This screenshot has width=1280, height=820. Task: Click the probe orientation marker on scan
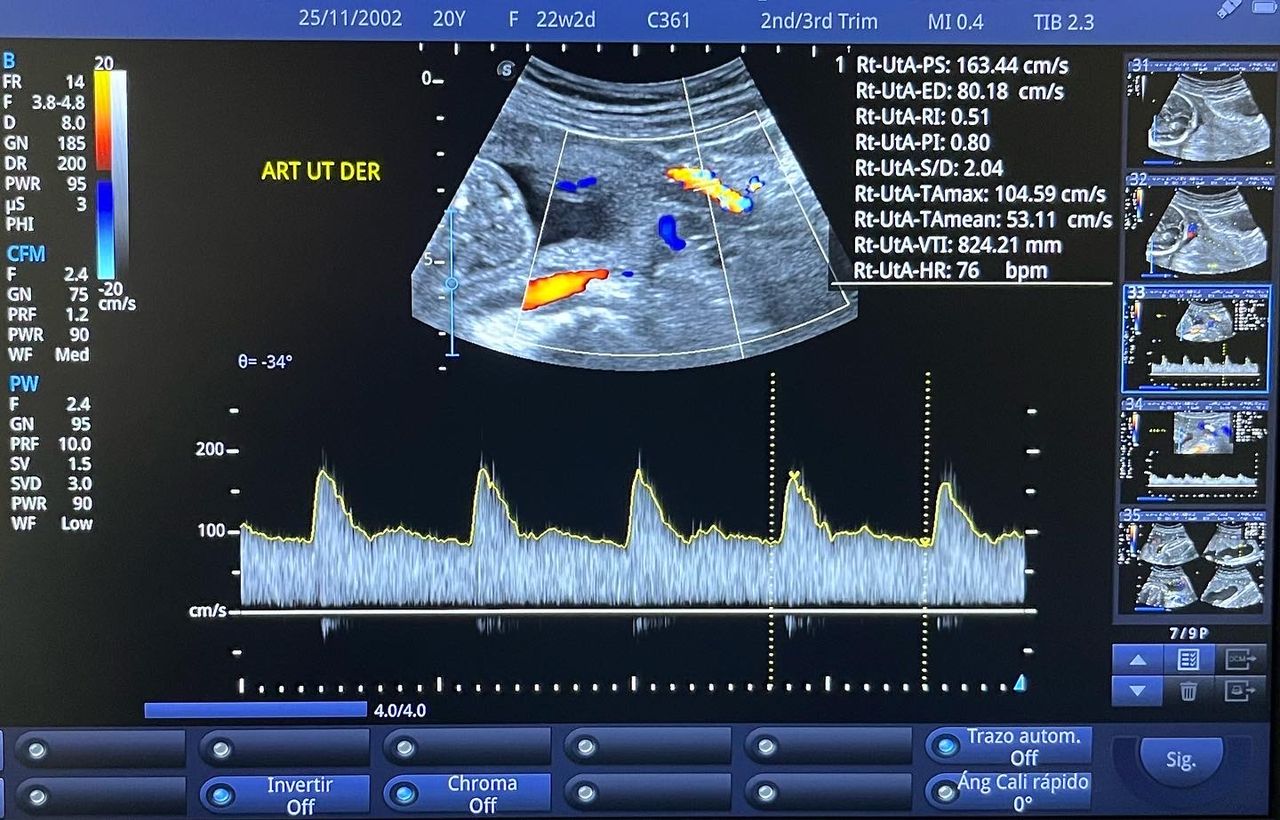[507, 69]
